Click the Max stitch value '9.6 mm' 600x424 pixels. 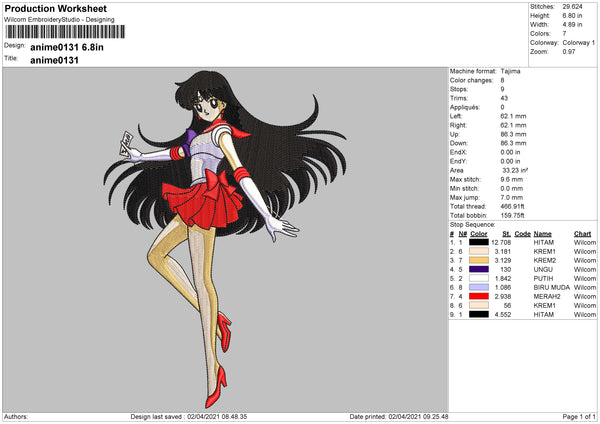click(x=512, y=179)
